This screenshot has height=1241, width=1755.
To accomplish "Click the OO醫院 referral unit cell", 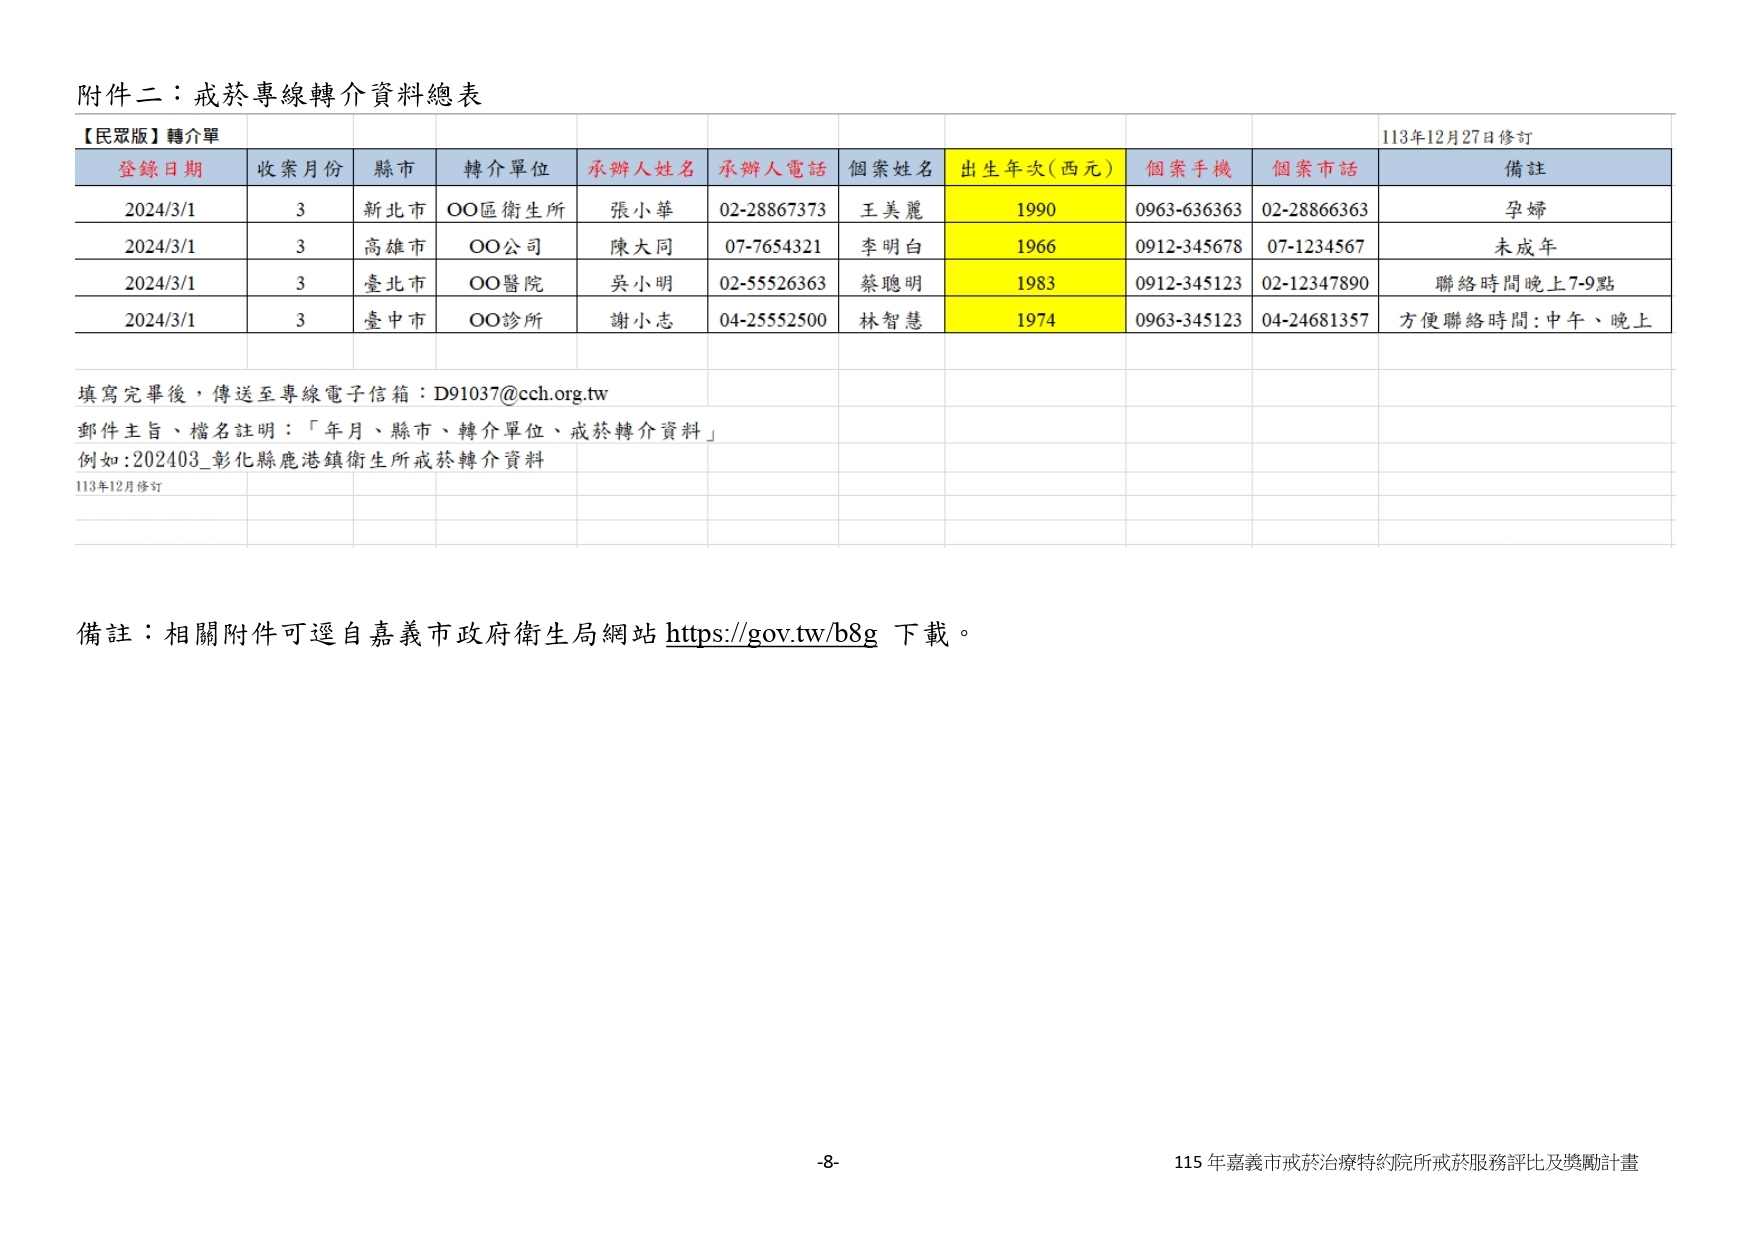I will 506,284.
